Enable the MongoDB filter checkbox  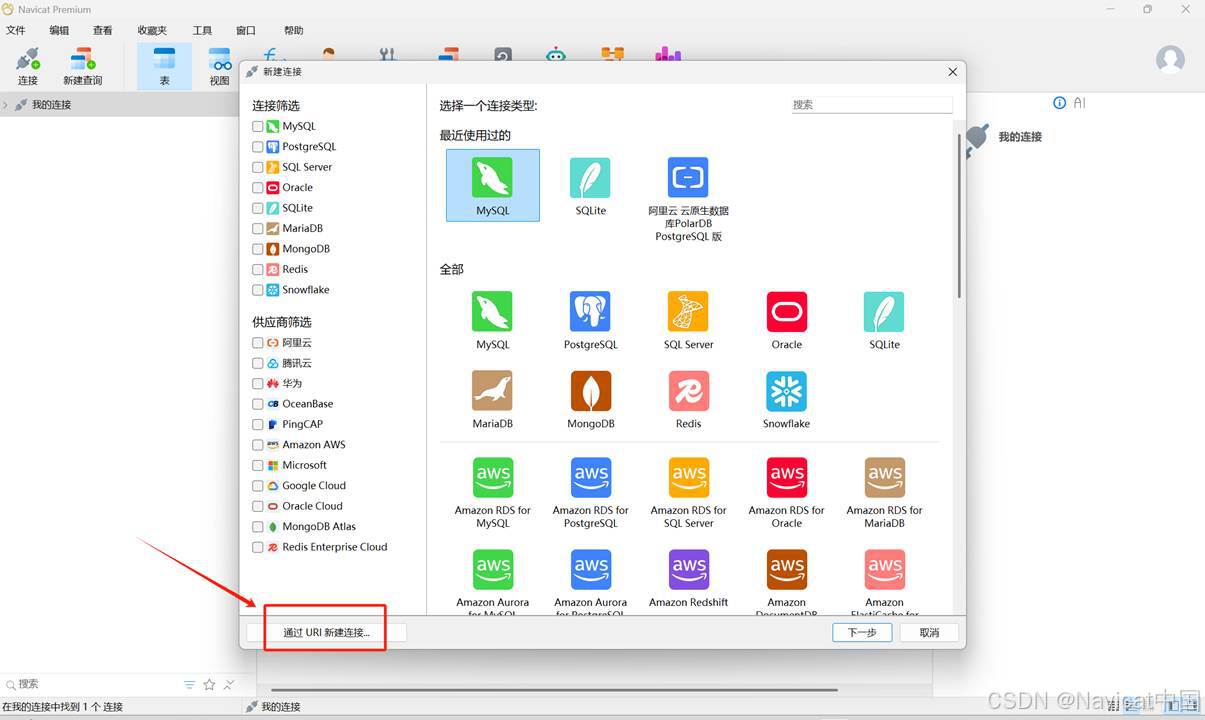[x=258, y=249]
